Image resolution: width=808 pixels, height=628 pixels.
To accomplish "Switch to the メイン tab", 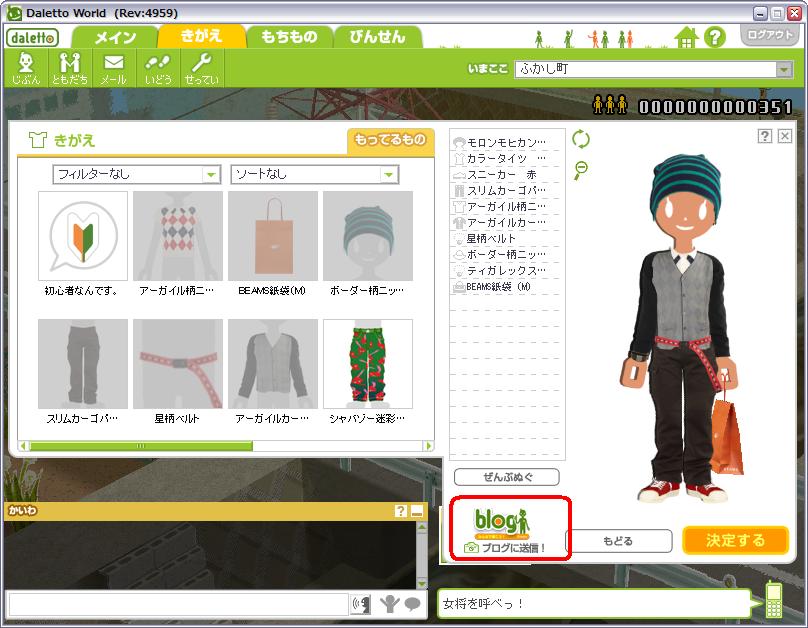I will point(115,37).
